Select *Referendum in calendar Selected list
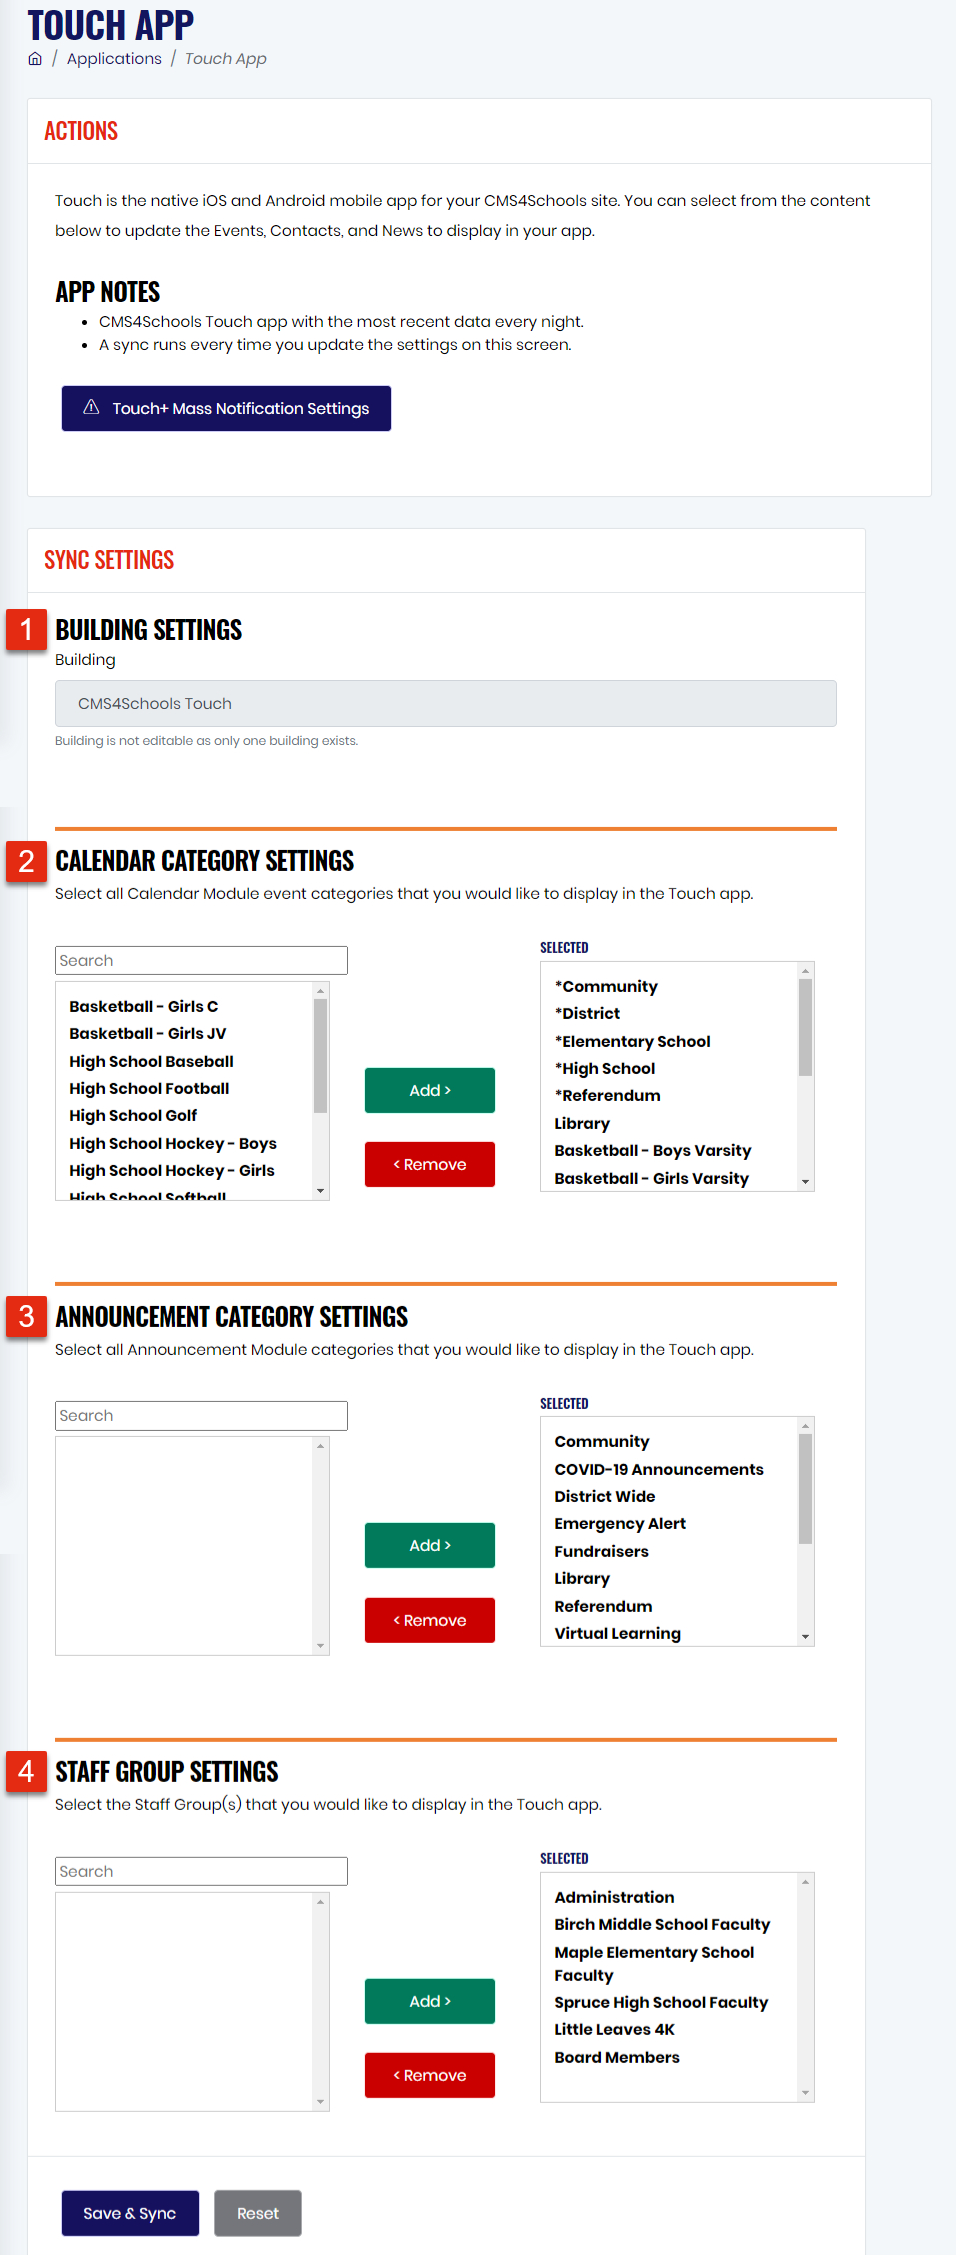 (607, 1095)
